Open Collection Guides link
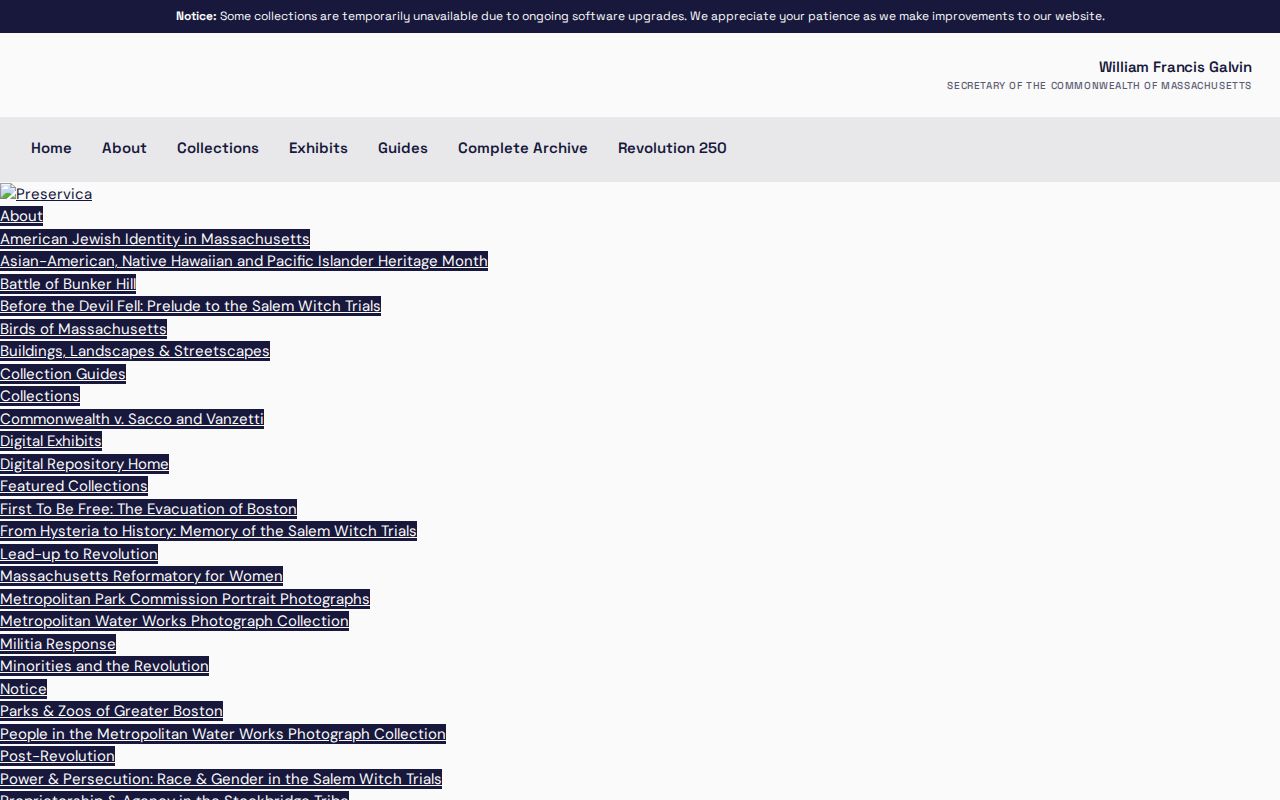The image size is (1280, 800). click(x=63, y=374)
